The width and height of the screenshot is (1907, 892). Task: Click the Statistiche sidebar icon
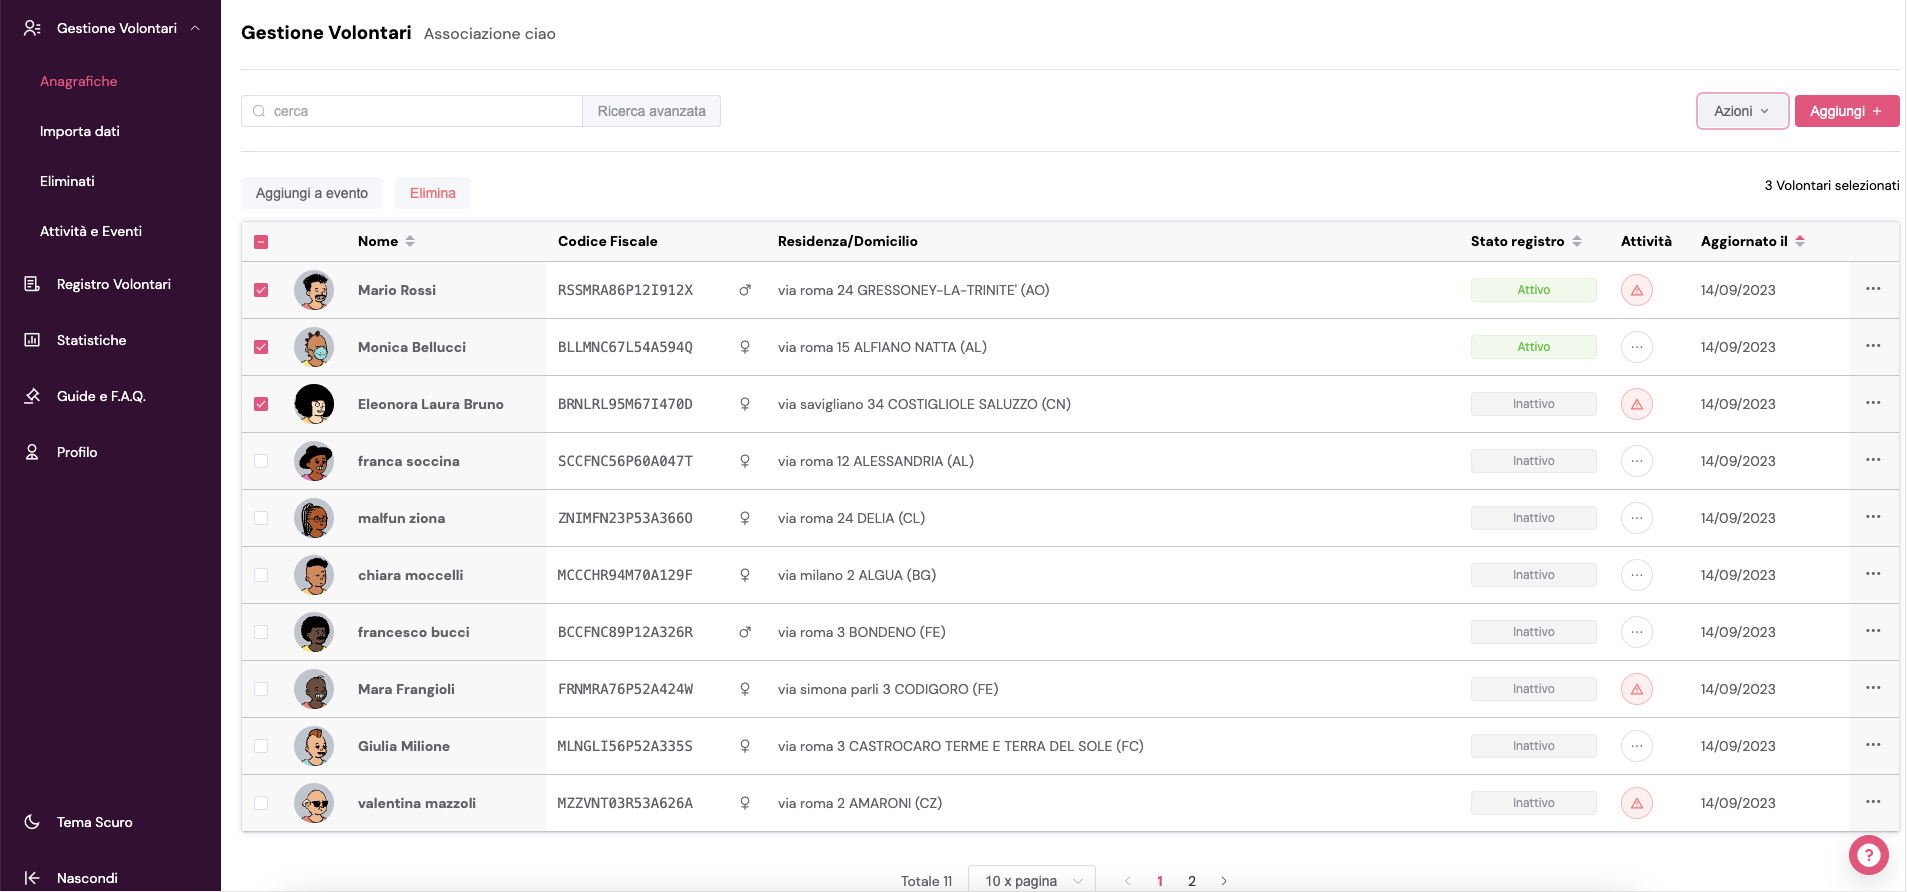tap(32, 340)
